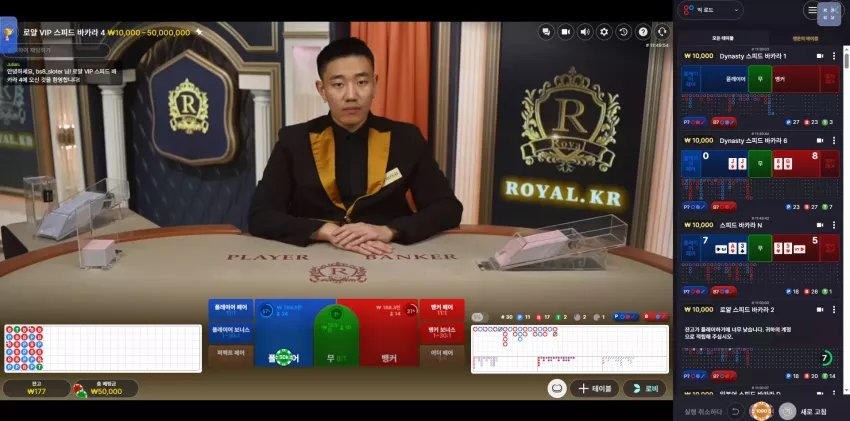Open the help question mark icon
Screen dimensions: 850x421
point(643,32)
